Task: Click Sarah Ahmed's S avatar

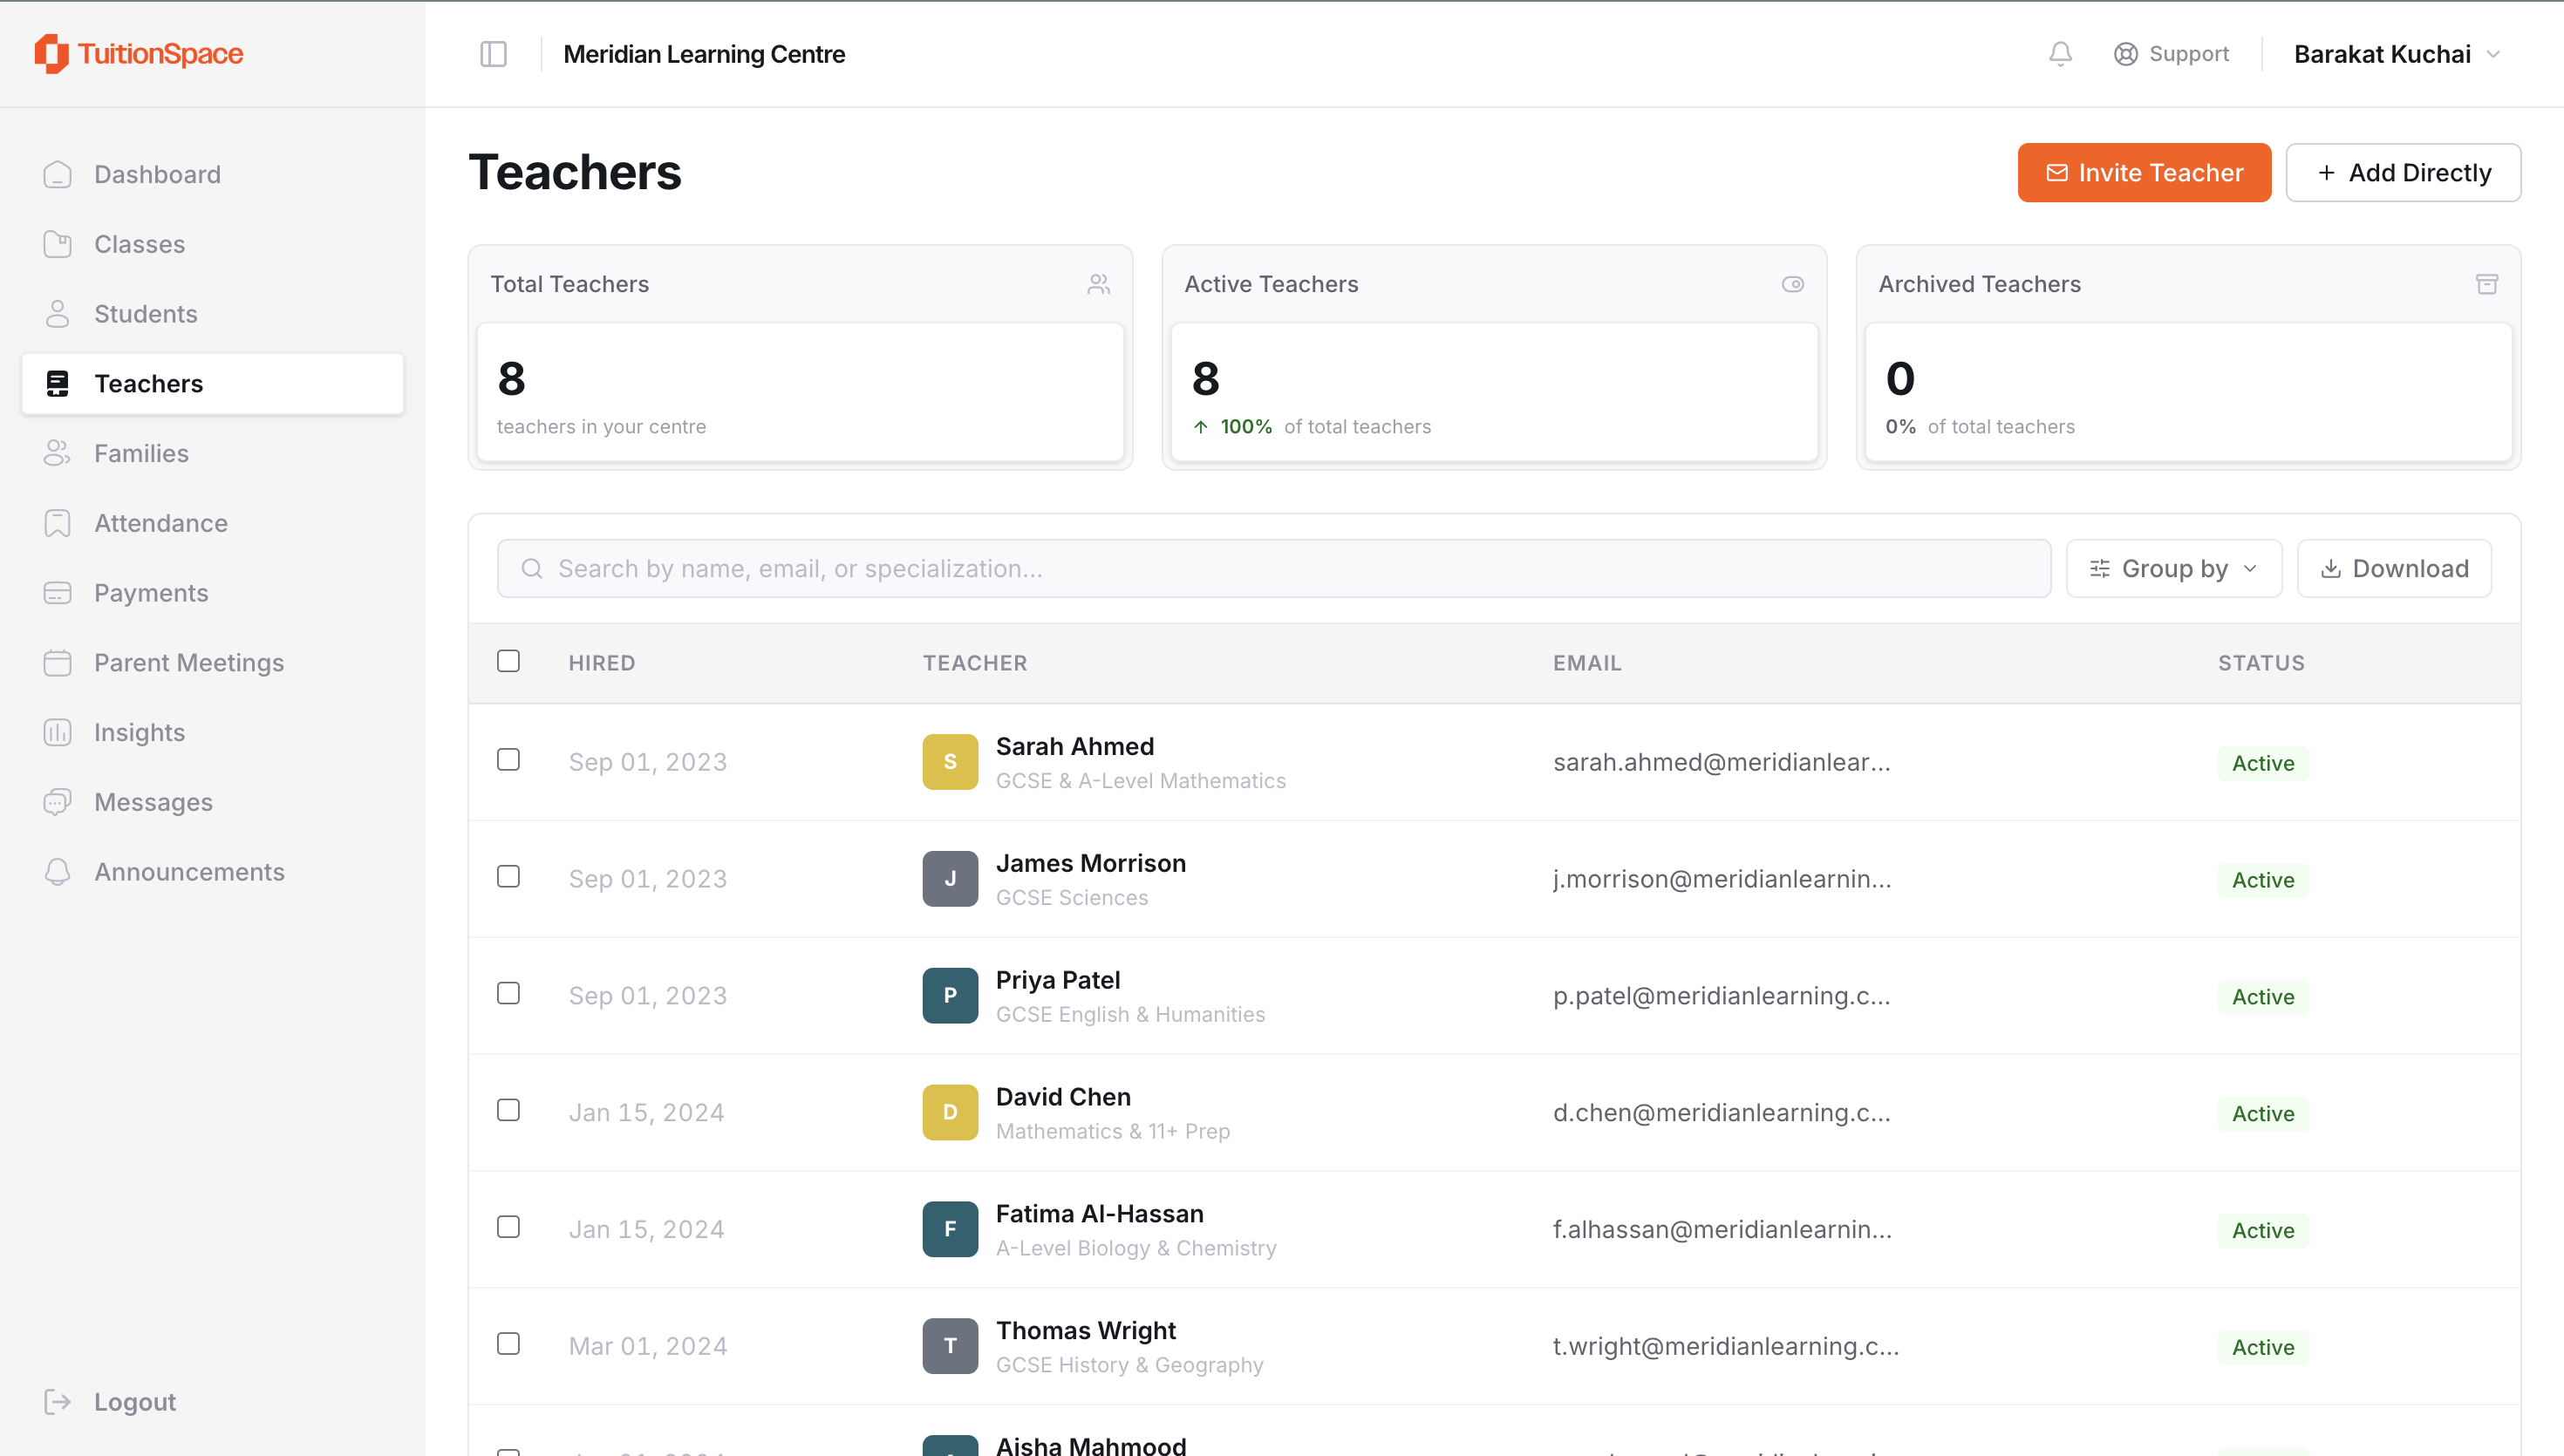Action: click(950, 762)
